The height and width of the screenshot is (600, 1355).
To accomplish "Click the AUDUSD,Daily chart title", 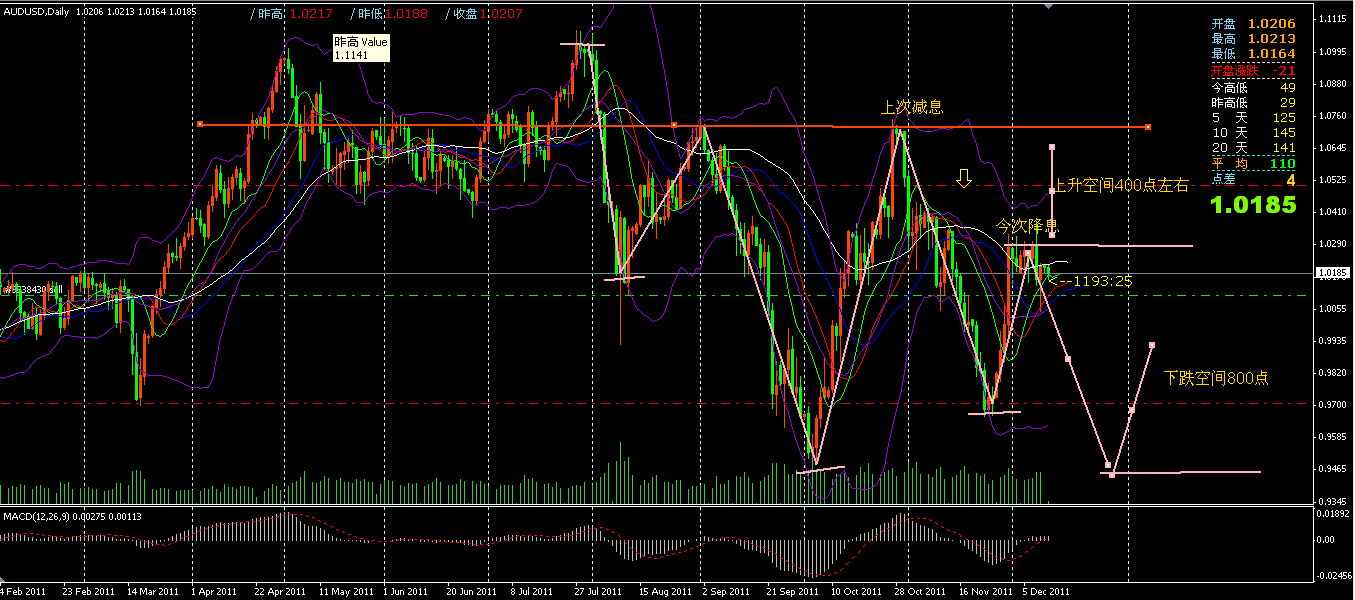I will [38, 11].
